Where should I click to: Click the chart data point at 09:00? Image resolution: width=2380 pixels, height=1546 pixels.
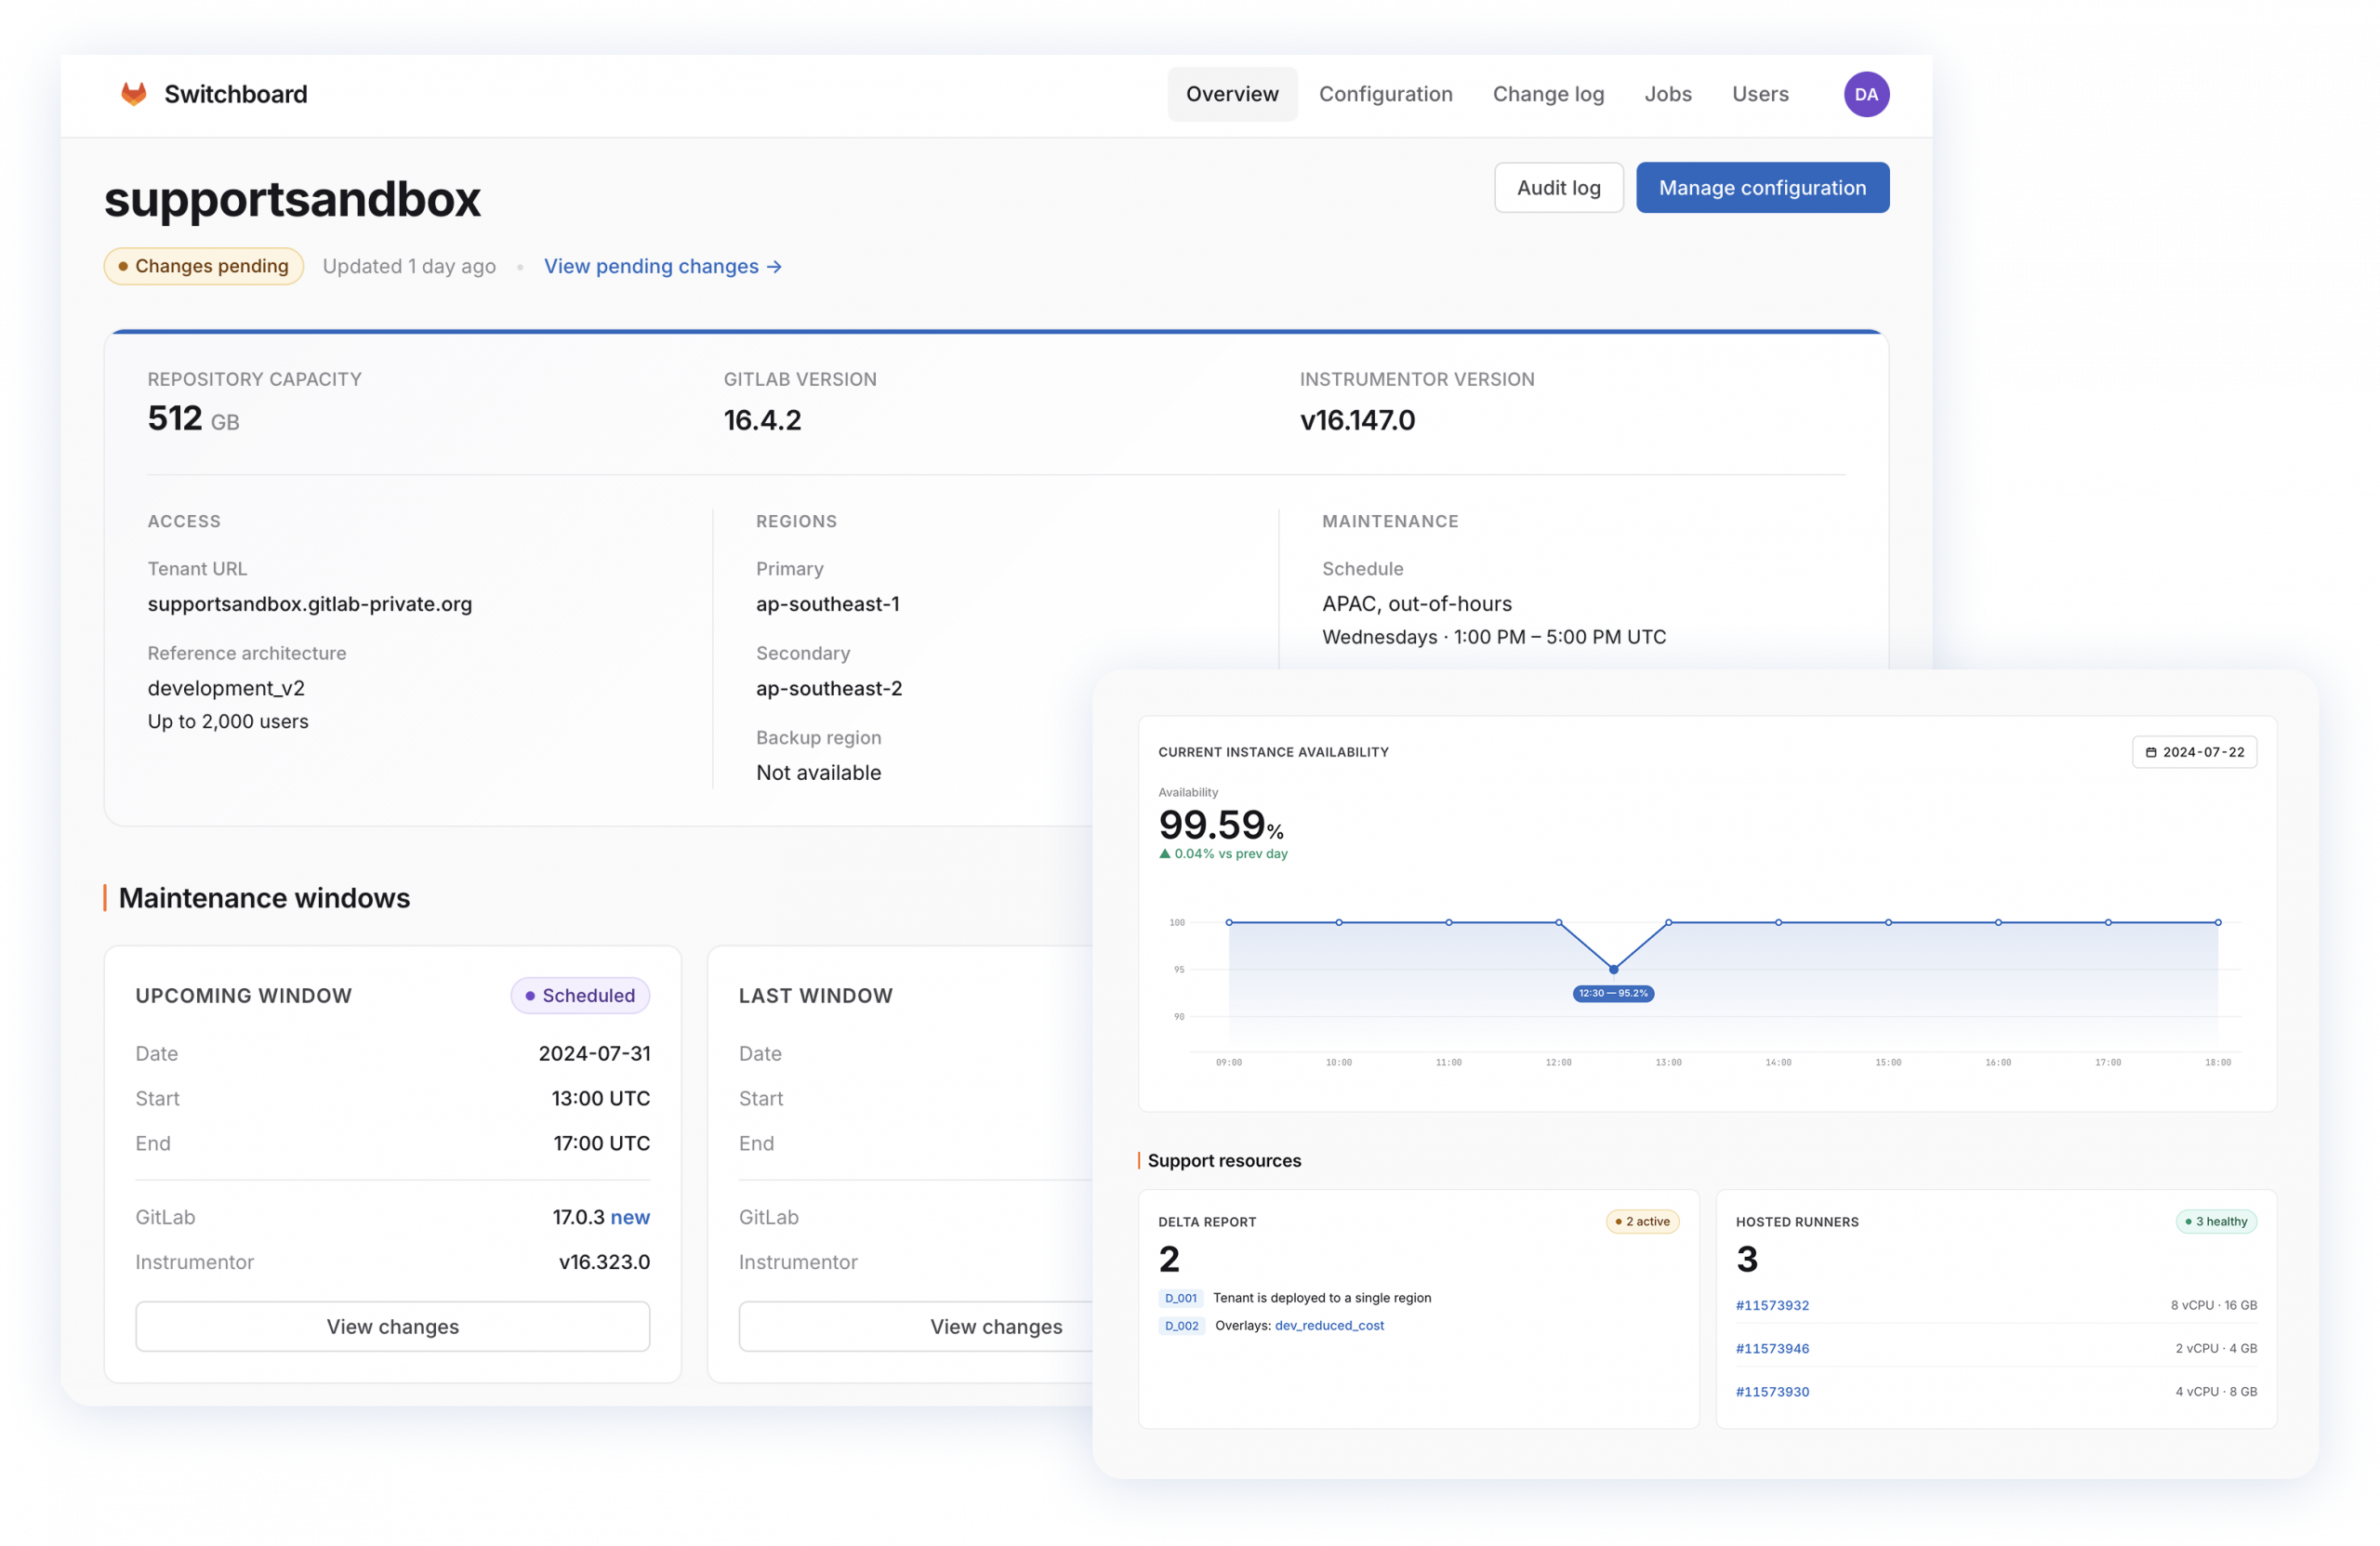pyautogui.click(x=1229, y=922)
